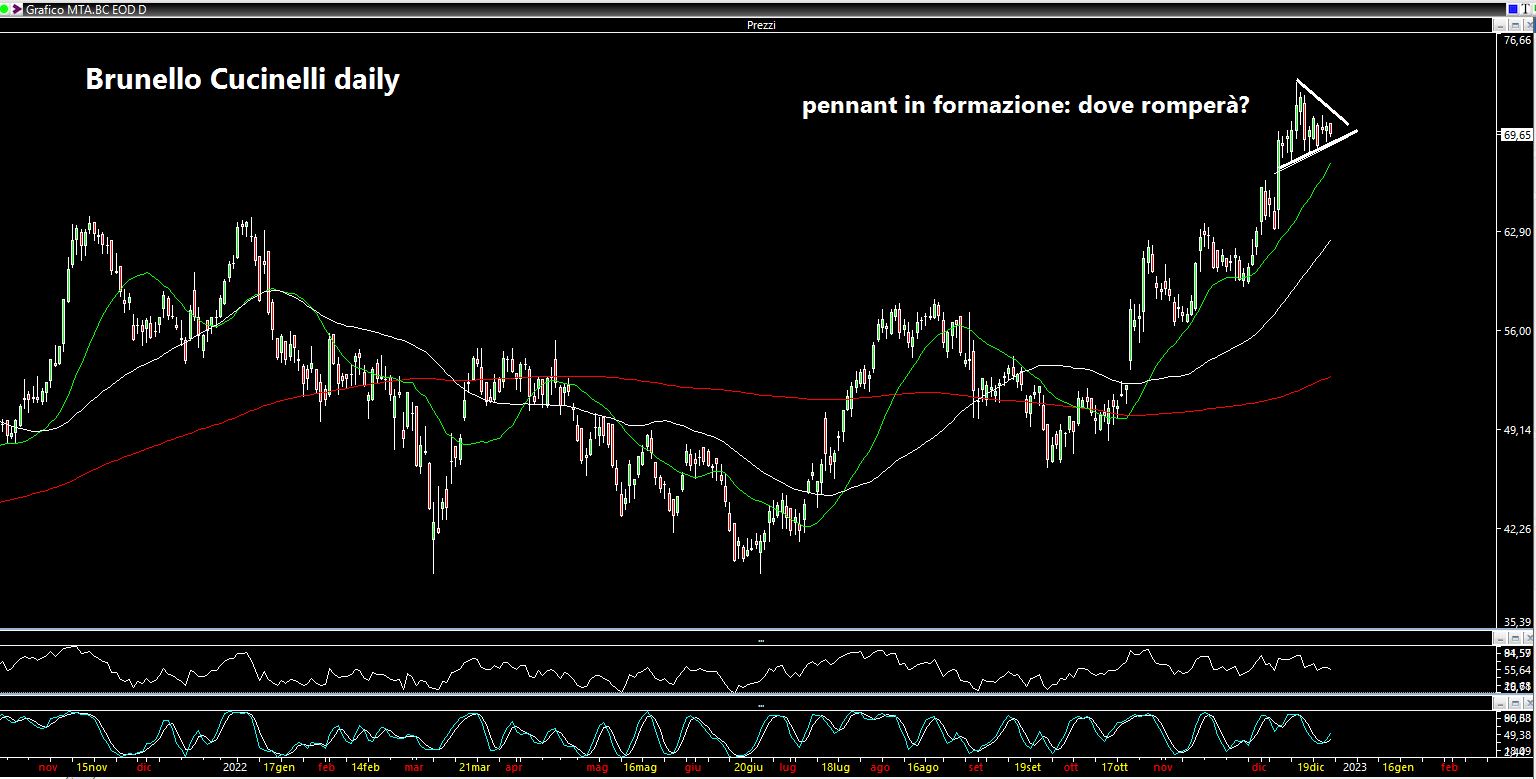Viewport: 1536px width, 779px height.
Task: Click the 69,65 price axis label
Action: coord(1517,134)
